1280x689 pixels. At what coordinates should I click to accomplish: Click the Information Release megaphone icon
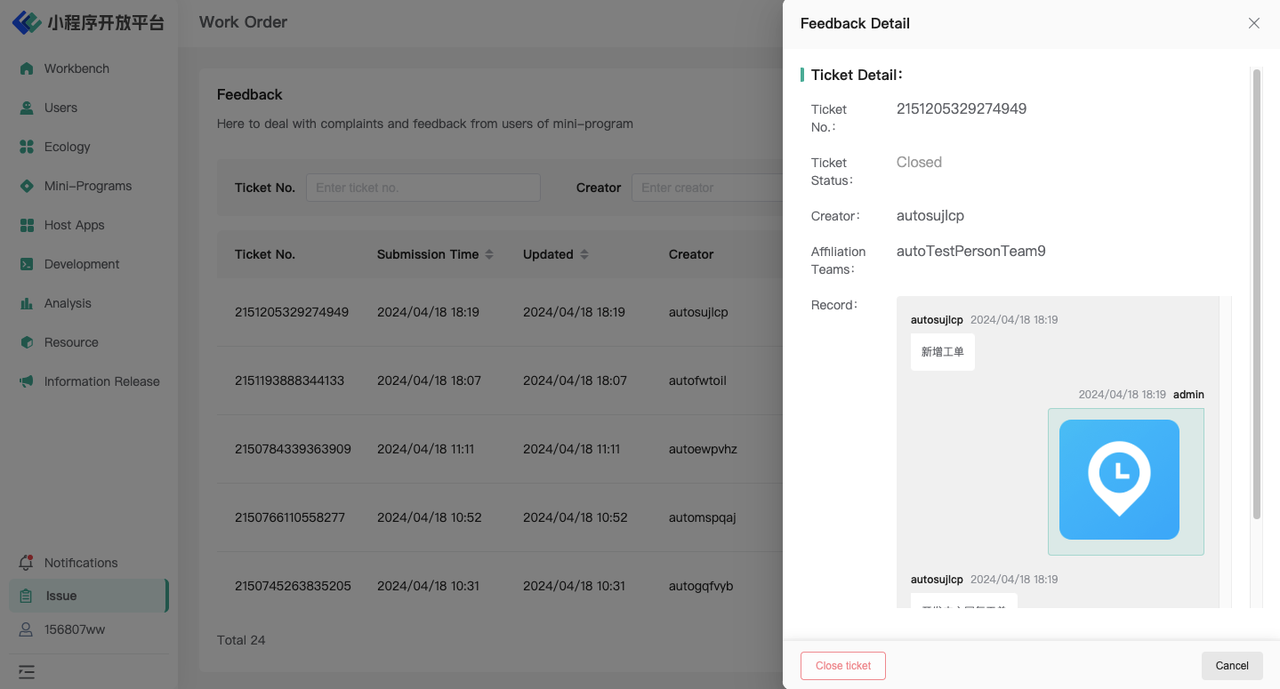click(x=27, y=381)
